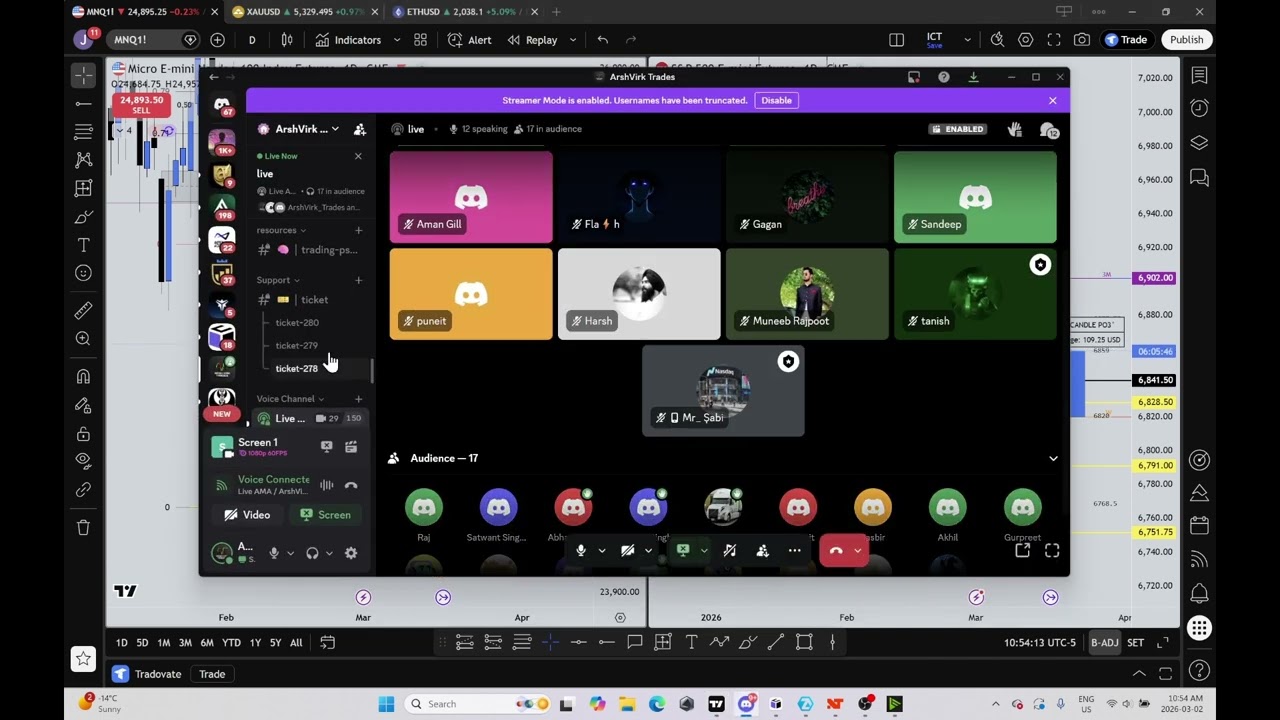Click Disable in the Streamer Mode banner

pos(776,100)
